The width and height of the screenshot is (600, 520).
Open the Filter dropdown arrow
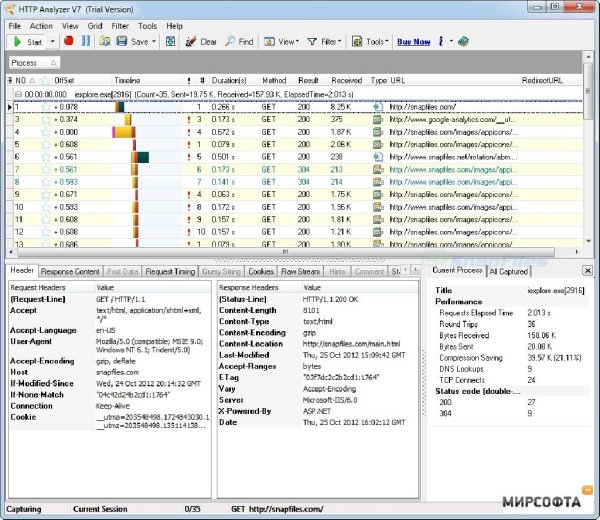tap(339, 41)
